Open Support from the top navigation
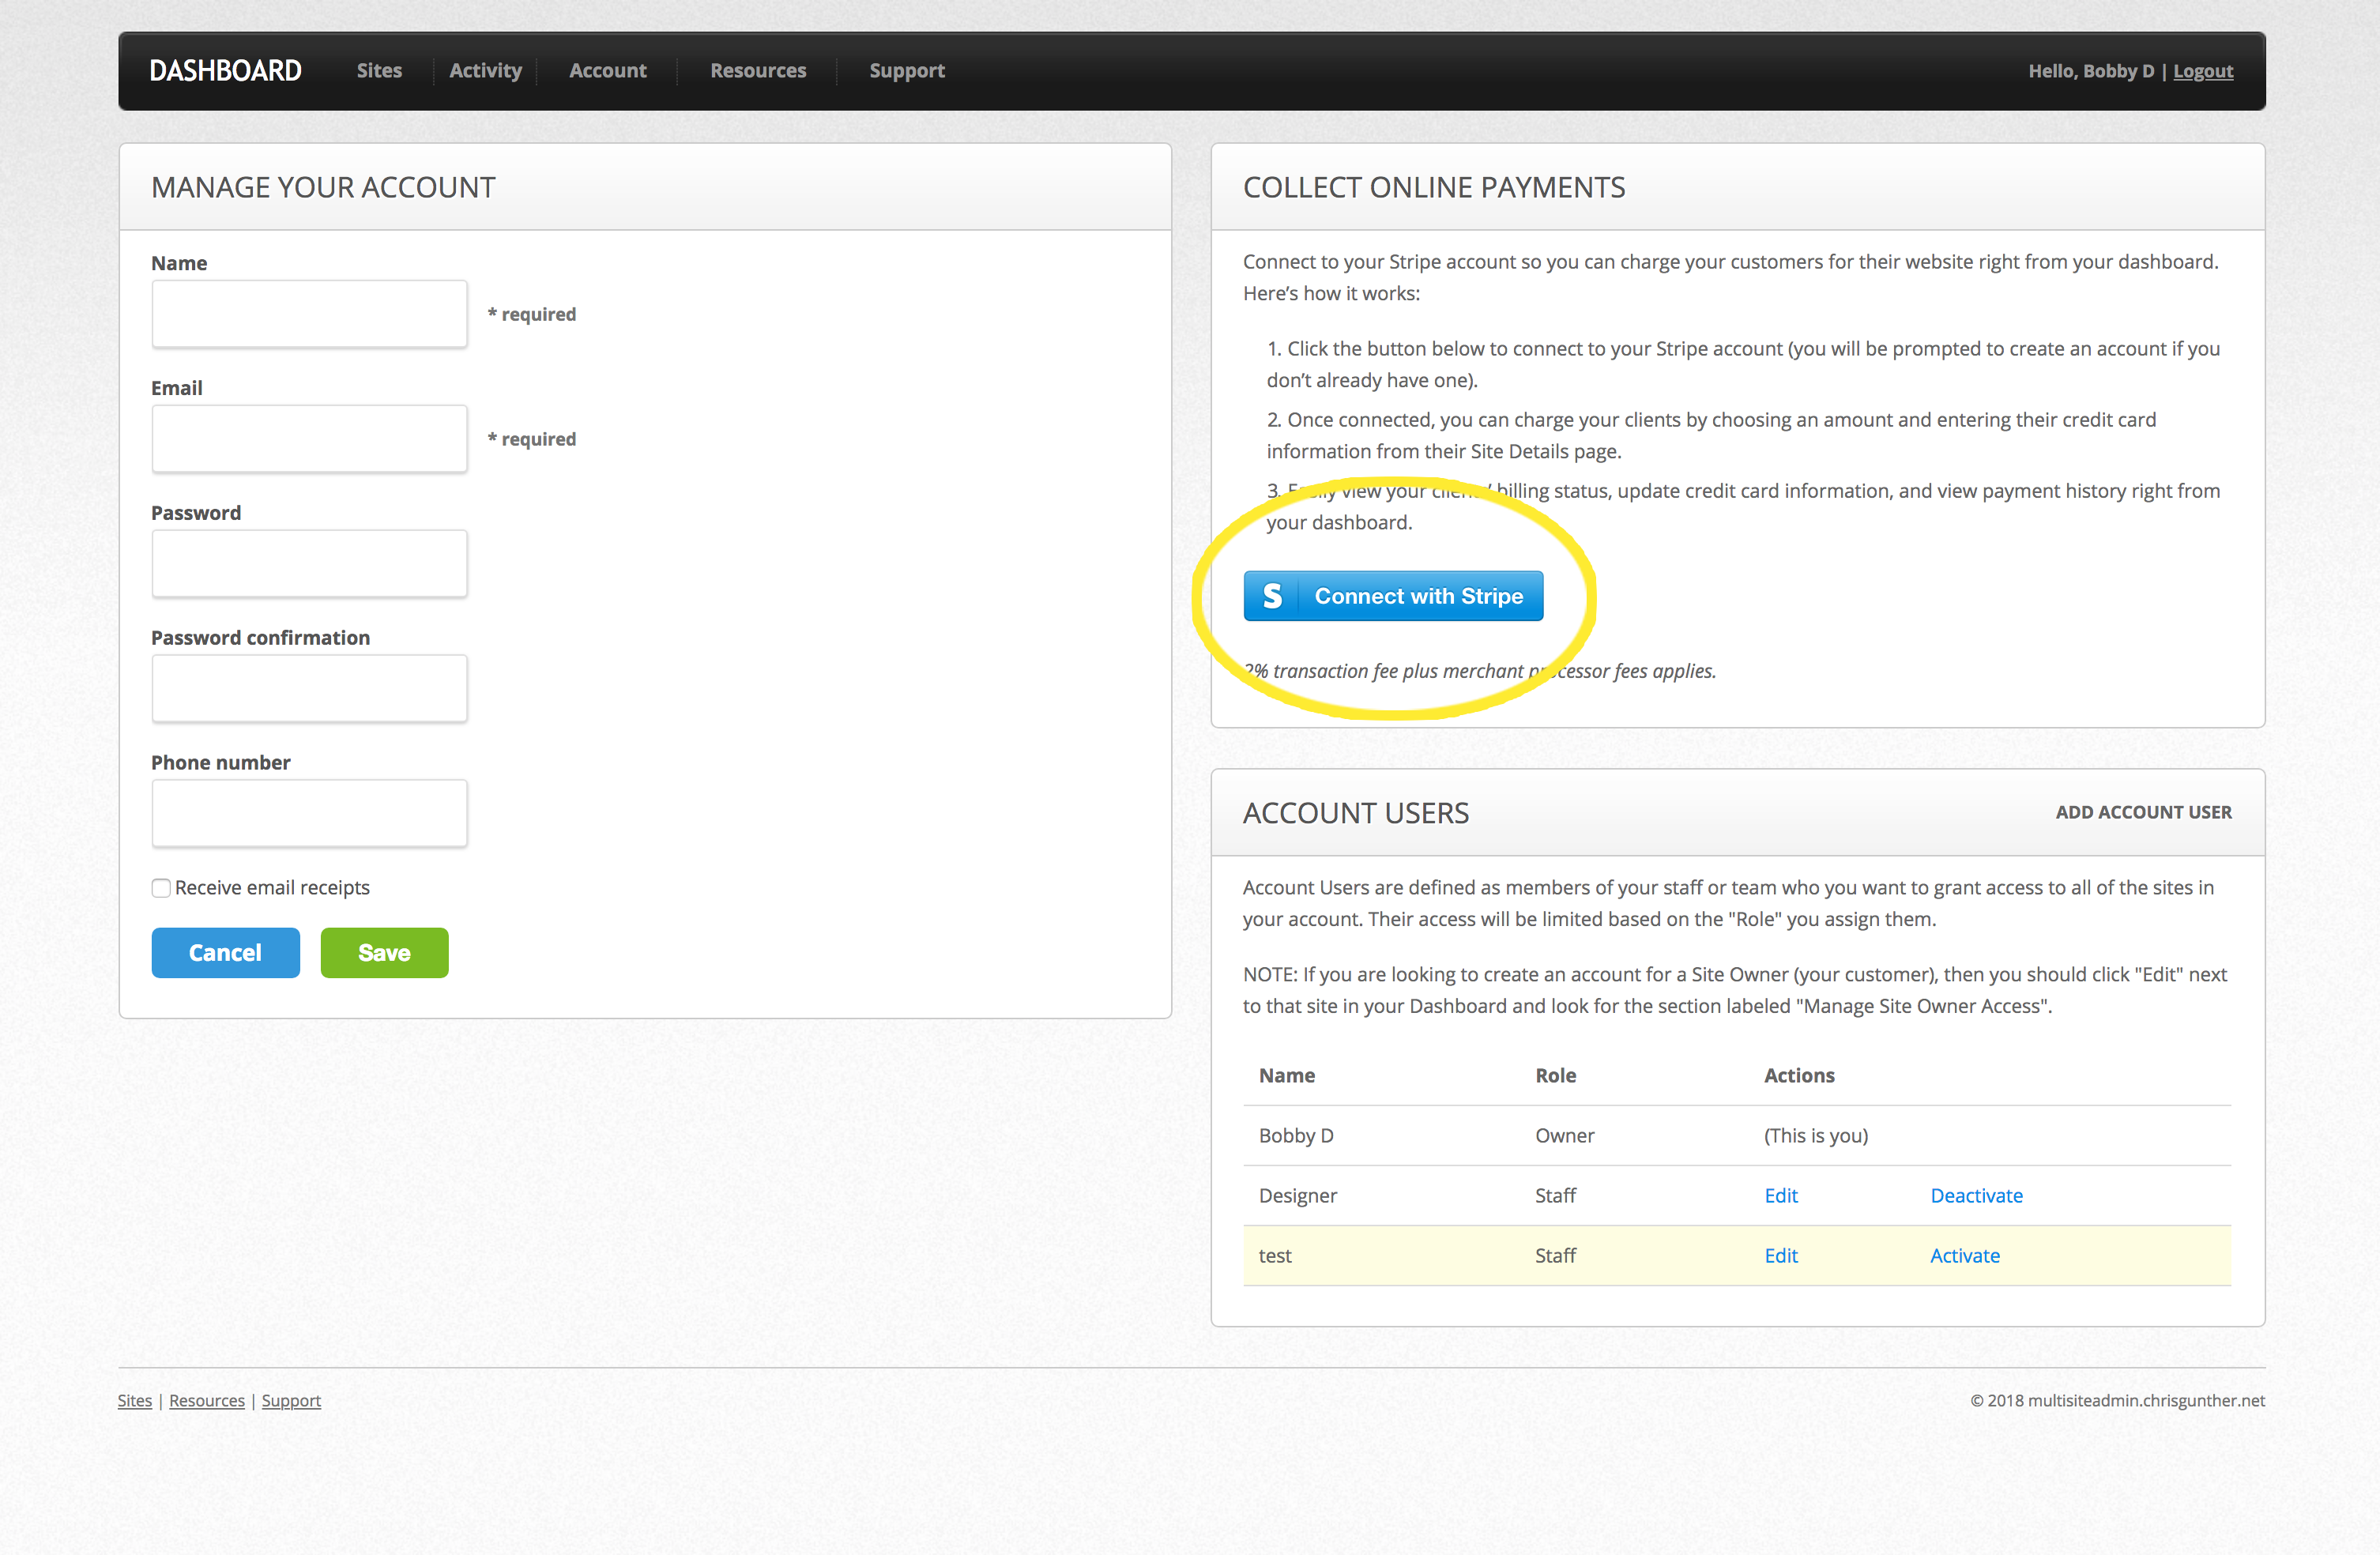 pos(907,71)
